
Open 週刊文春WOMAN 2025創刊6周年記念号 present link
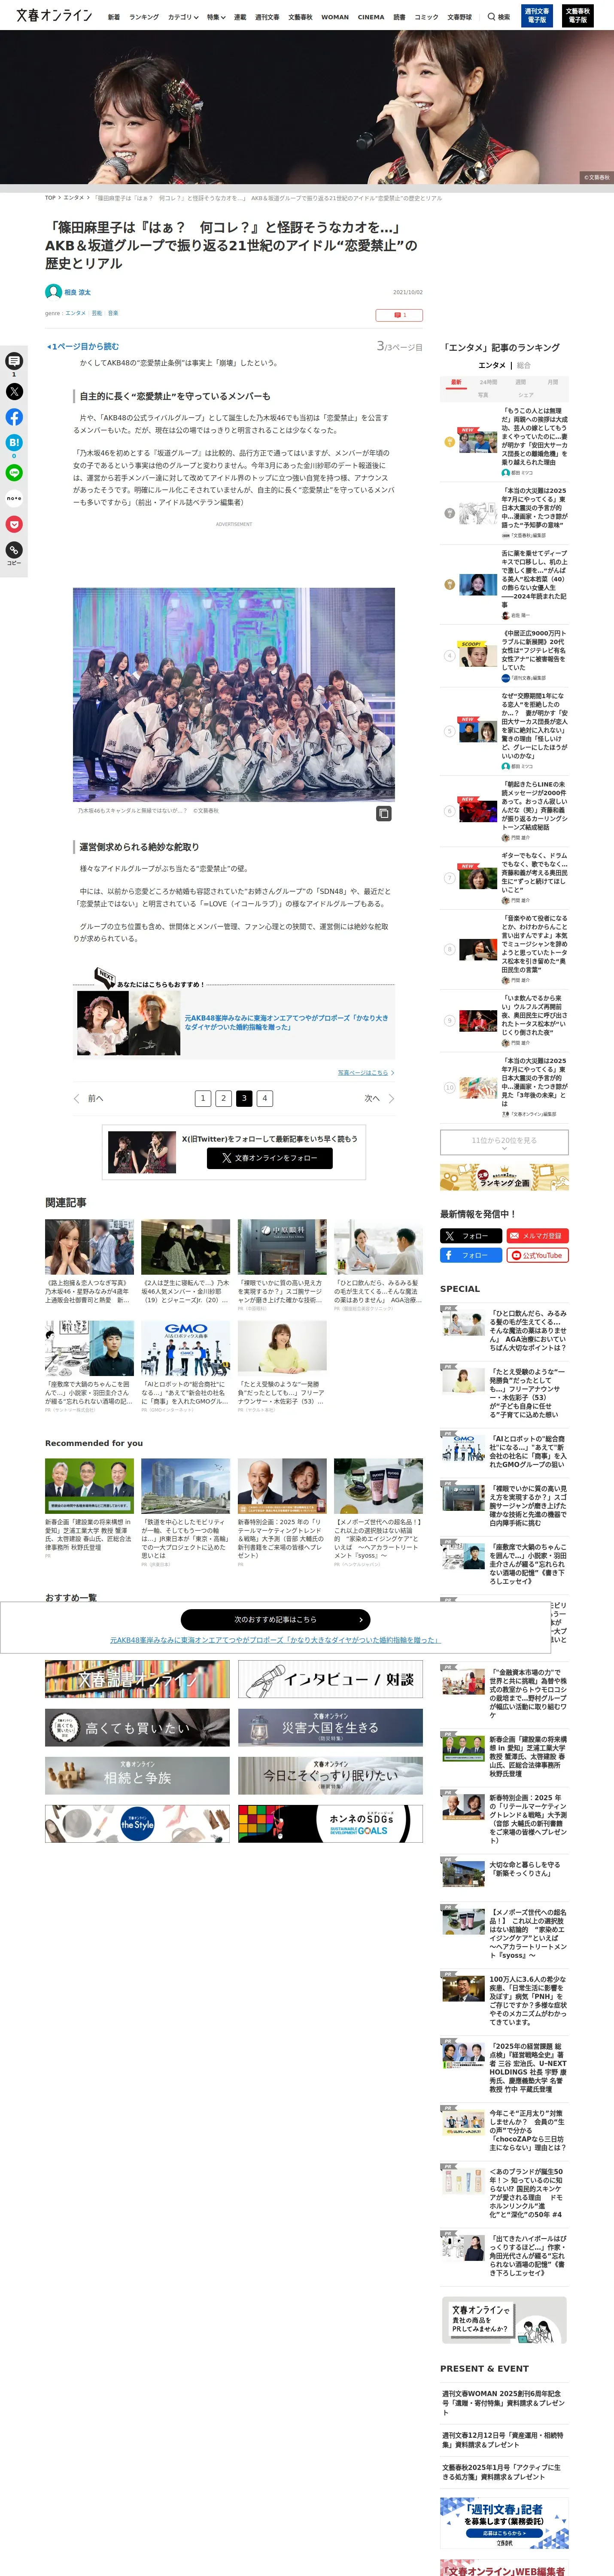click(x=504, y=2402)
